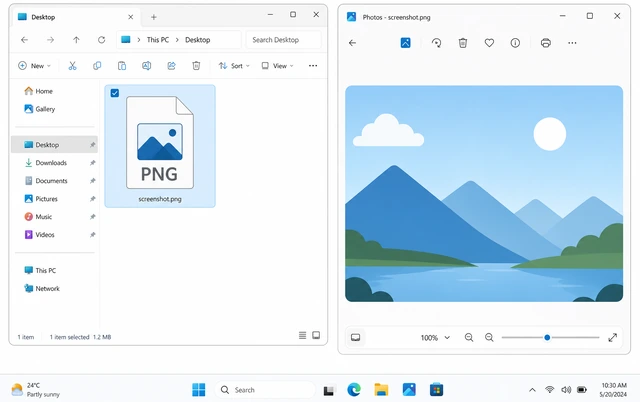The image size is (640, 402).
Task: Click the Wi-Fi icon in system tray
Action: pos(550,390)
